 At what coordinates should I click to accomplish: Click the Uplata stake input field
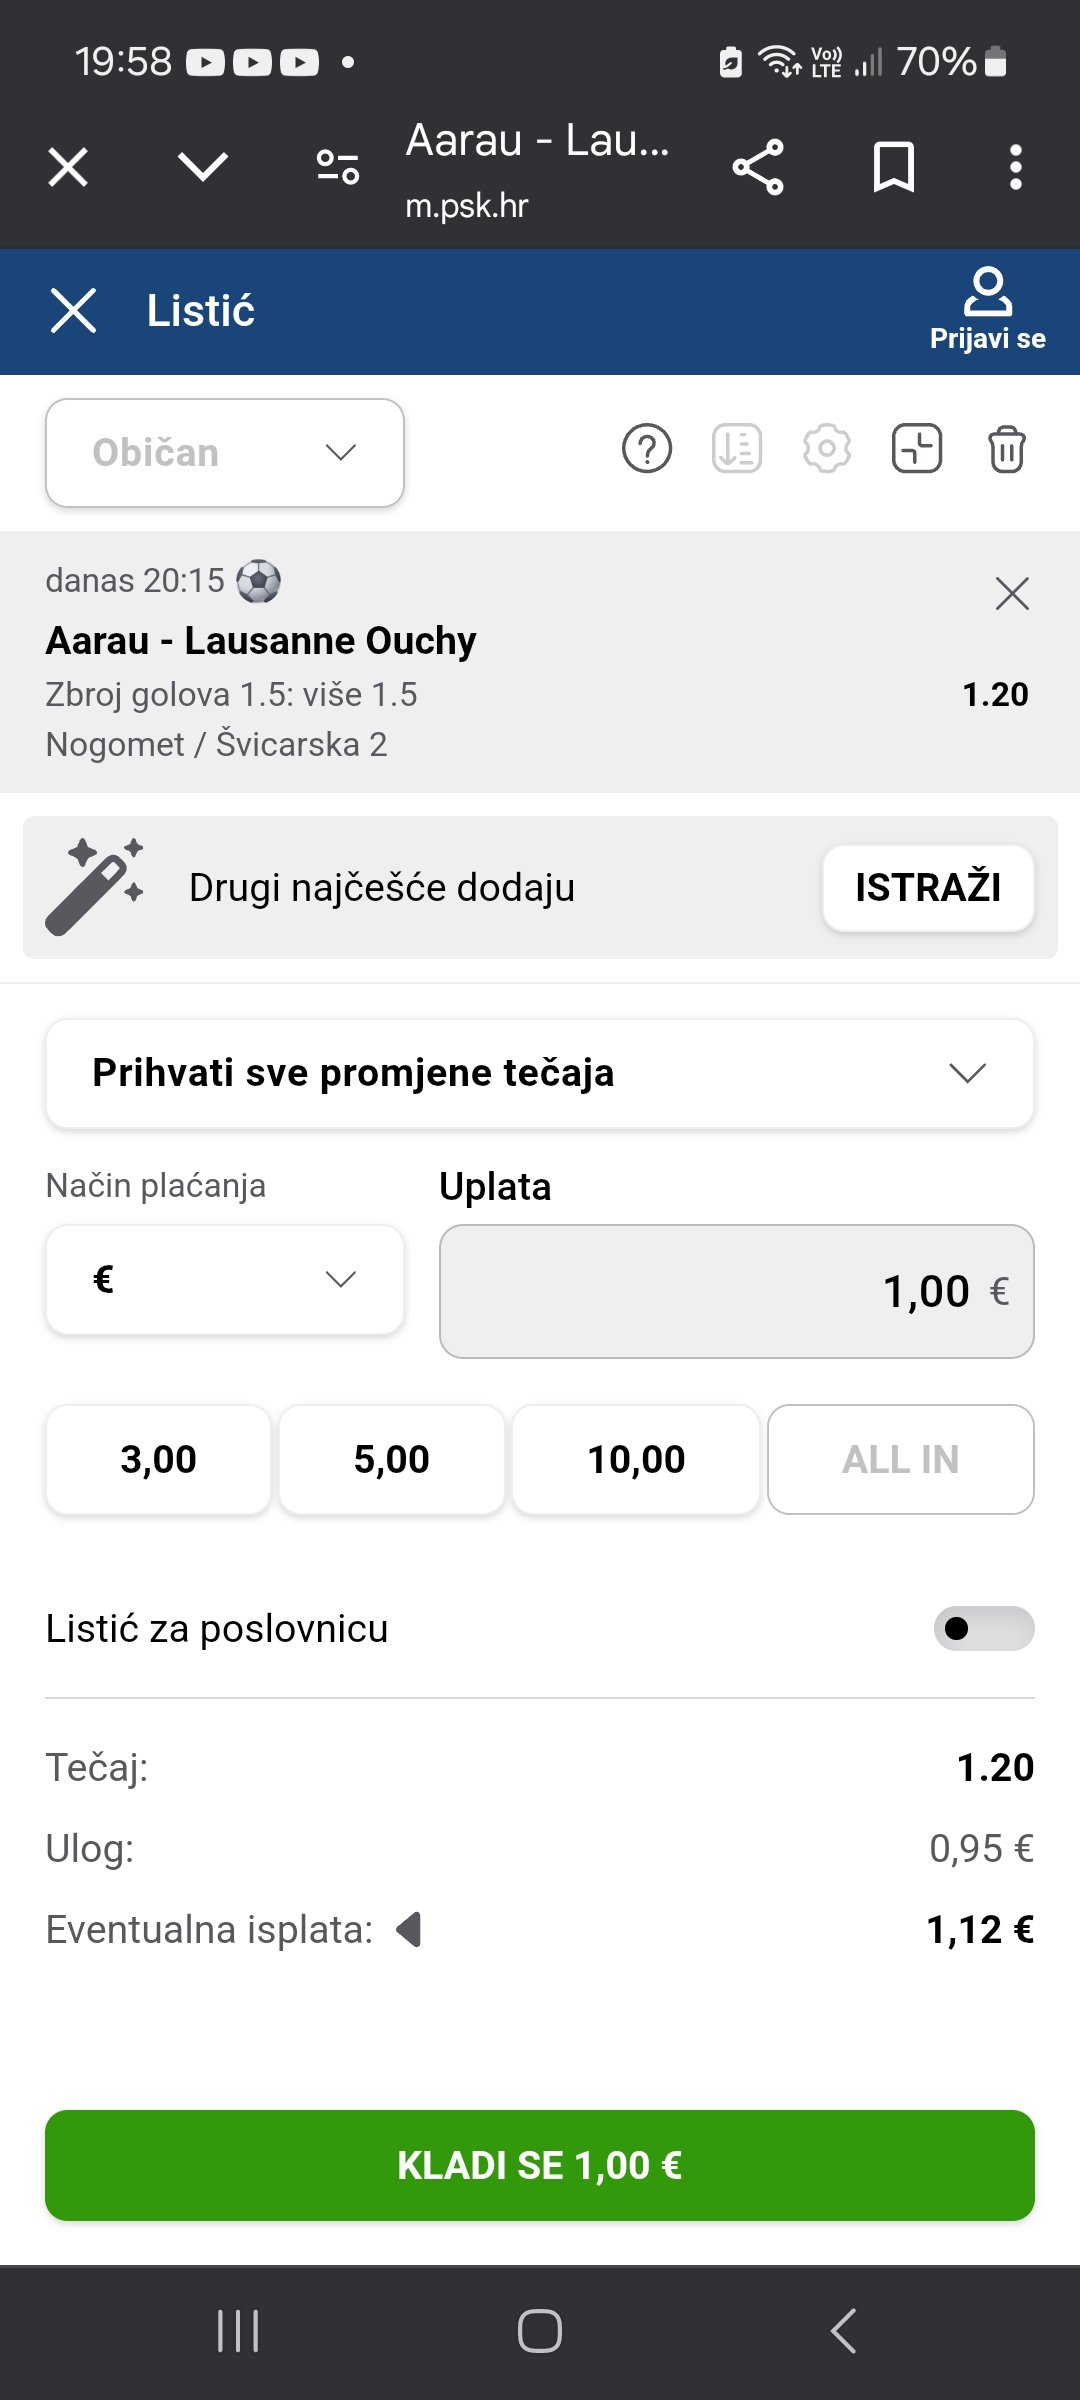tap(736, 1291)
